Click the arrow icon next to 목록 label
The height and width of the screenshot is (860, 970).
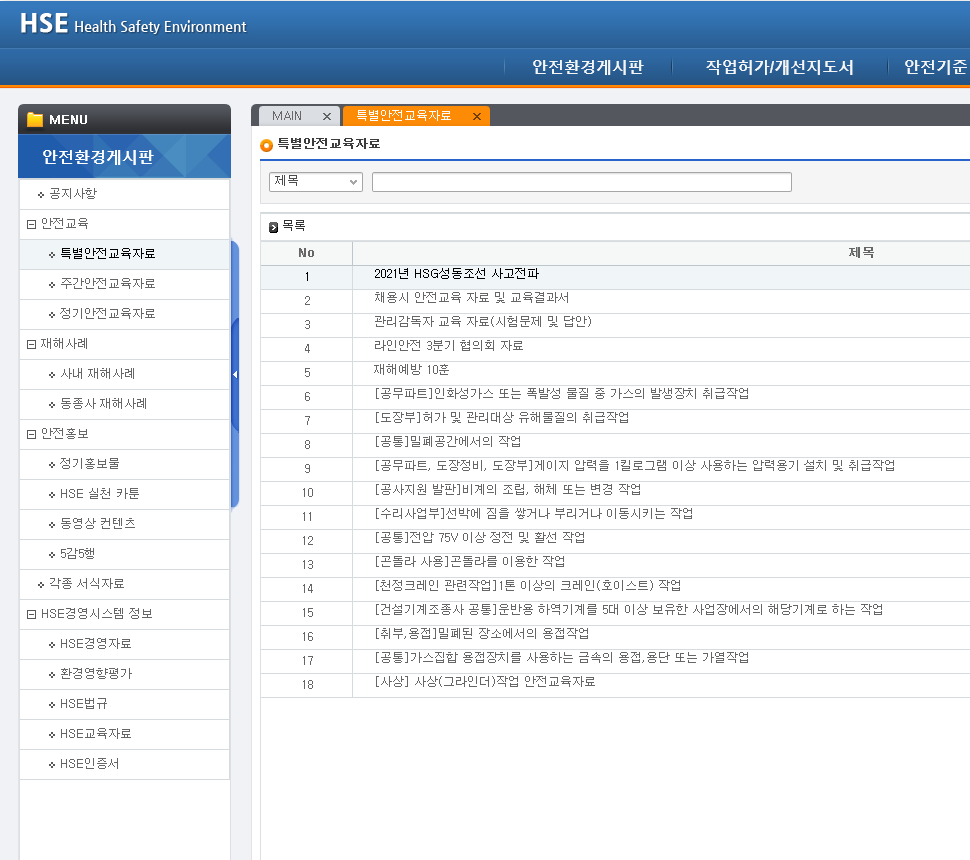272,227
